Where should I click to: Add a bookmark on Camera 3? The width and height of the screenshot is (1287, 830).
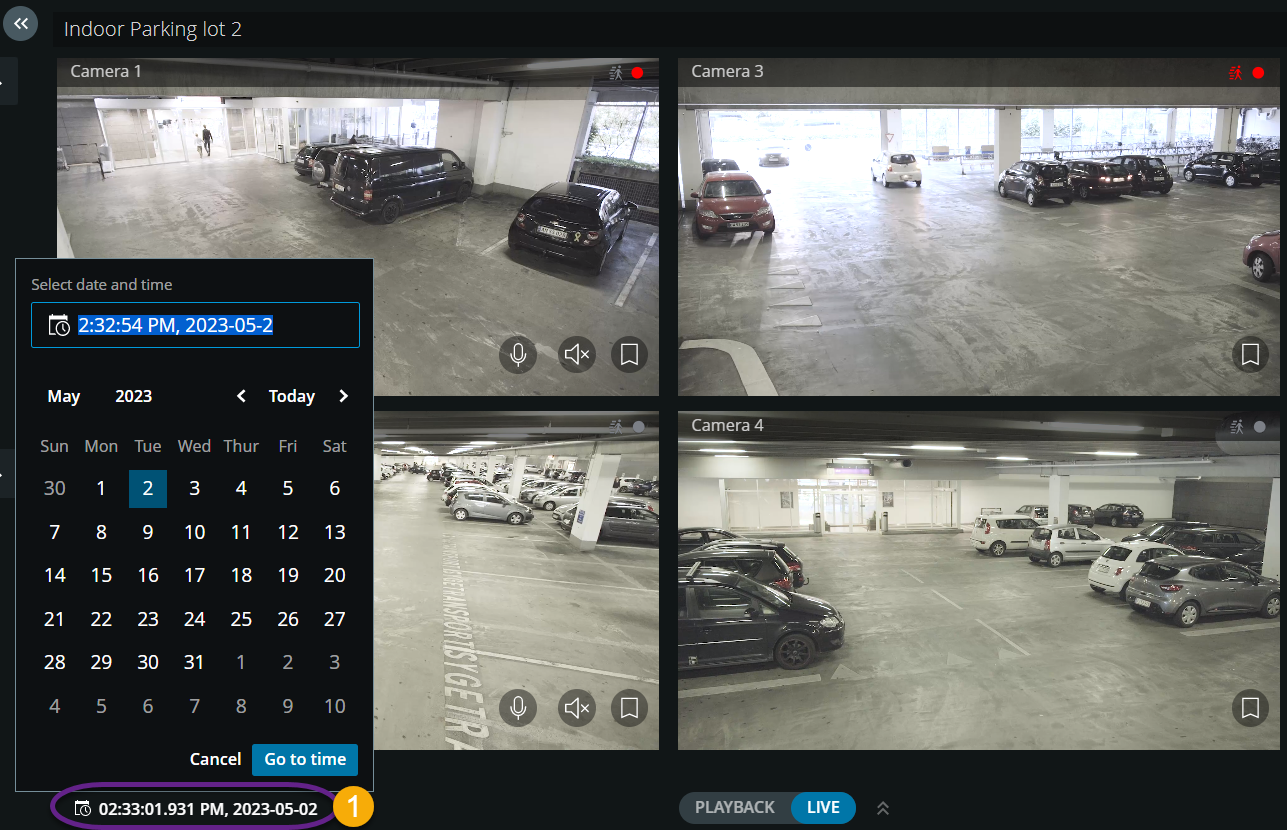[x=1250, y=354]
